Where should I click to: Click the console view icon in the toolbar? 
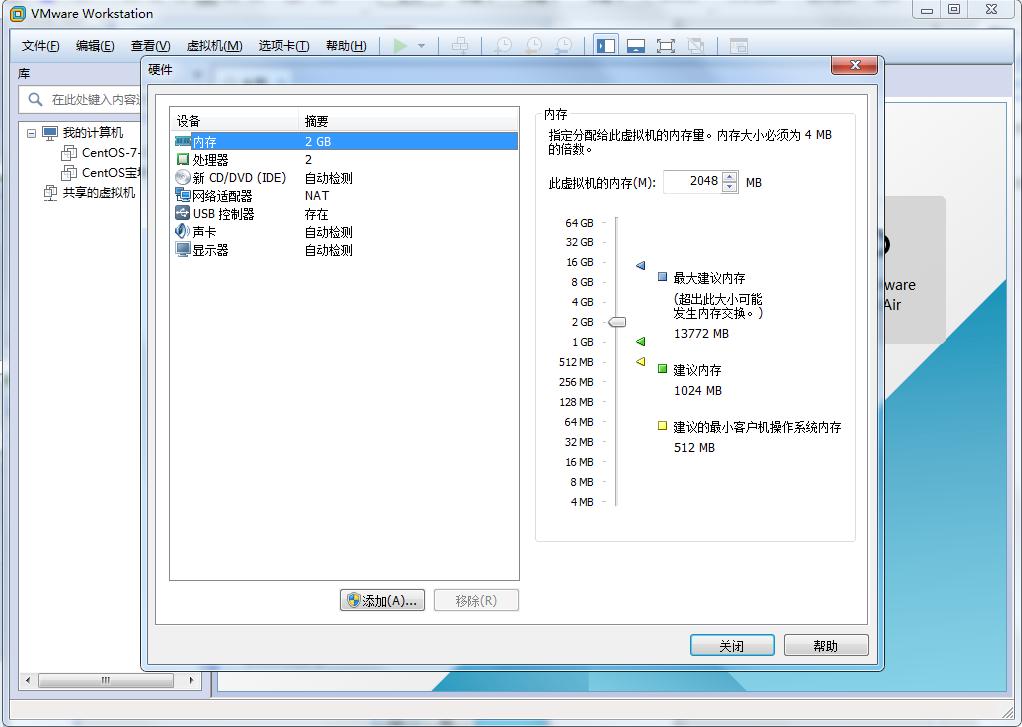coord(738,46)
